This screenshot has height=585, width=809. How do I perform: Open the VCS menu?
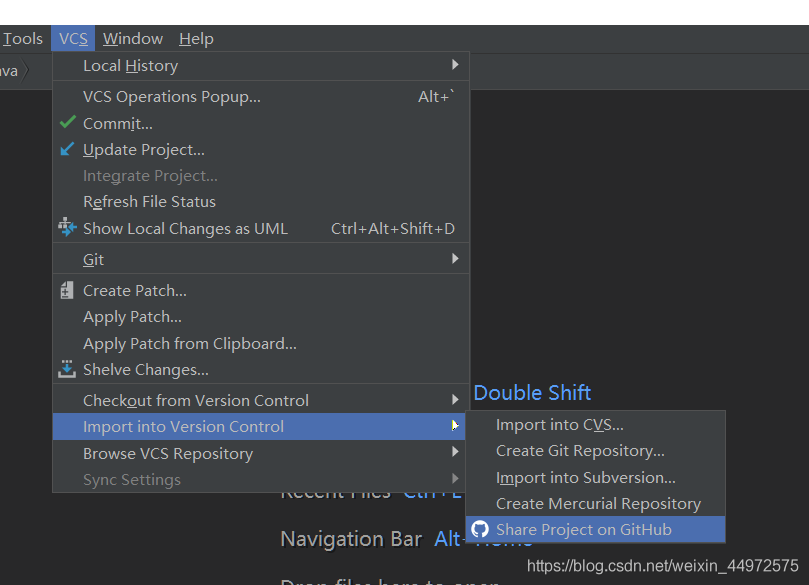click(73, 39)
